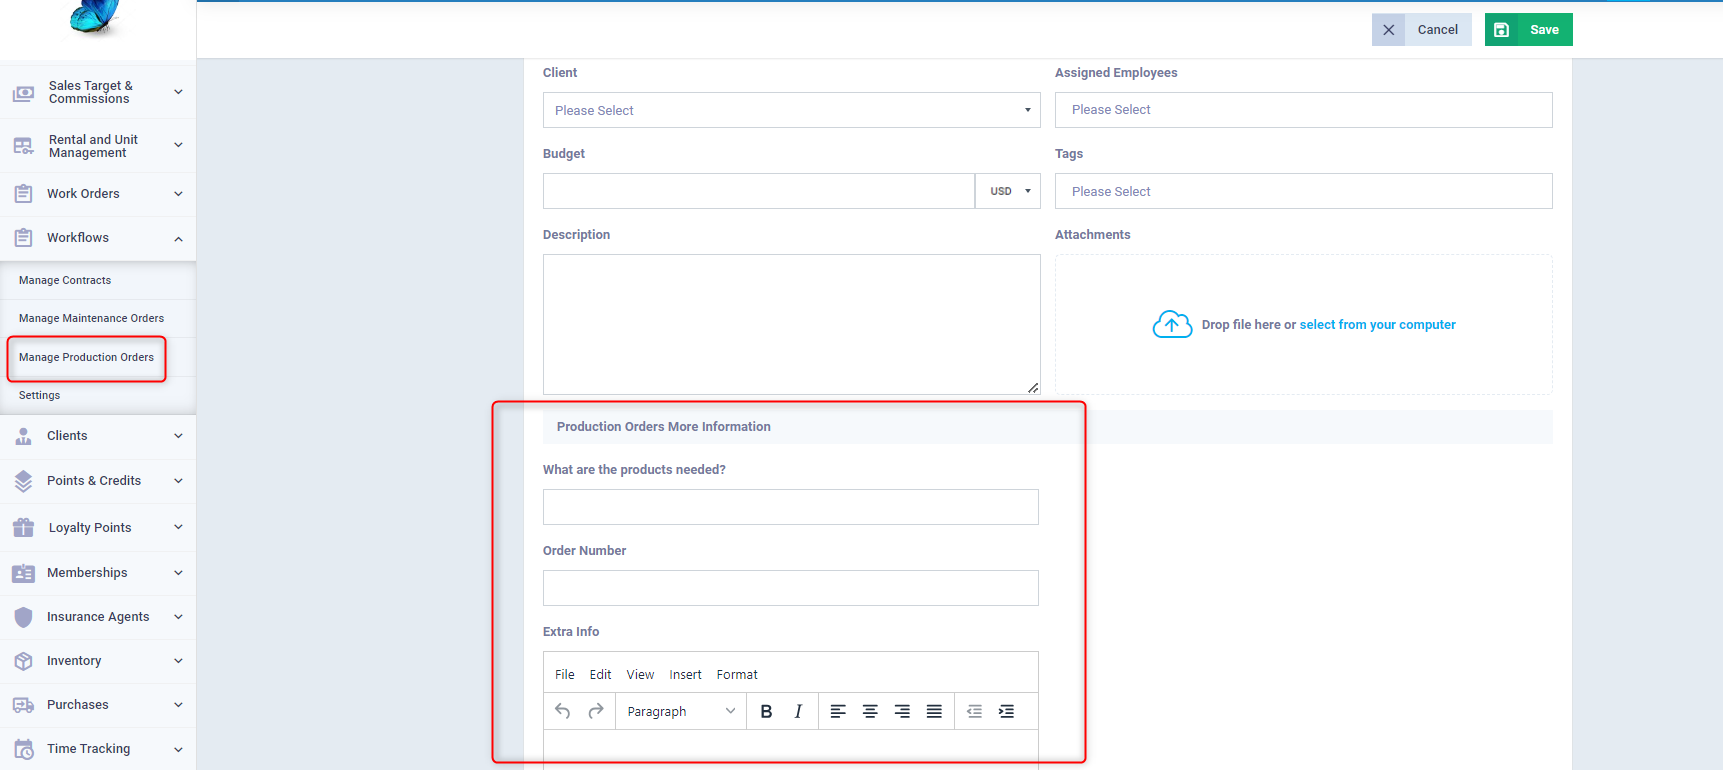This screenshot has width=1723, height=770.
Task: Open the Paragraph style dropdown
Action: pyautogui.click(x=680, y=711)
